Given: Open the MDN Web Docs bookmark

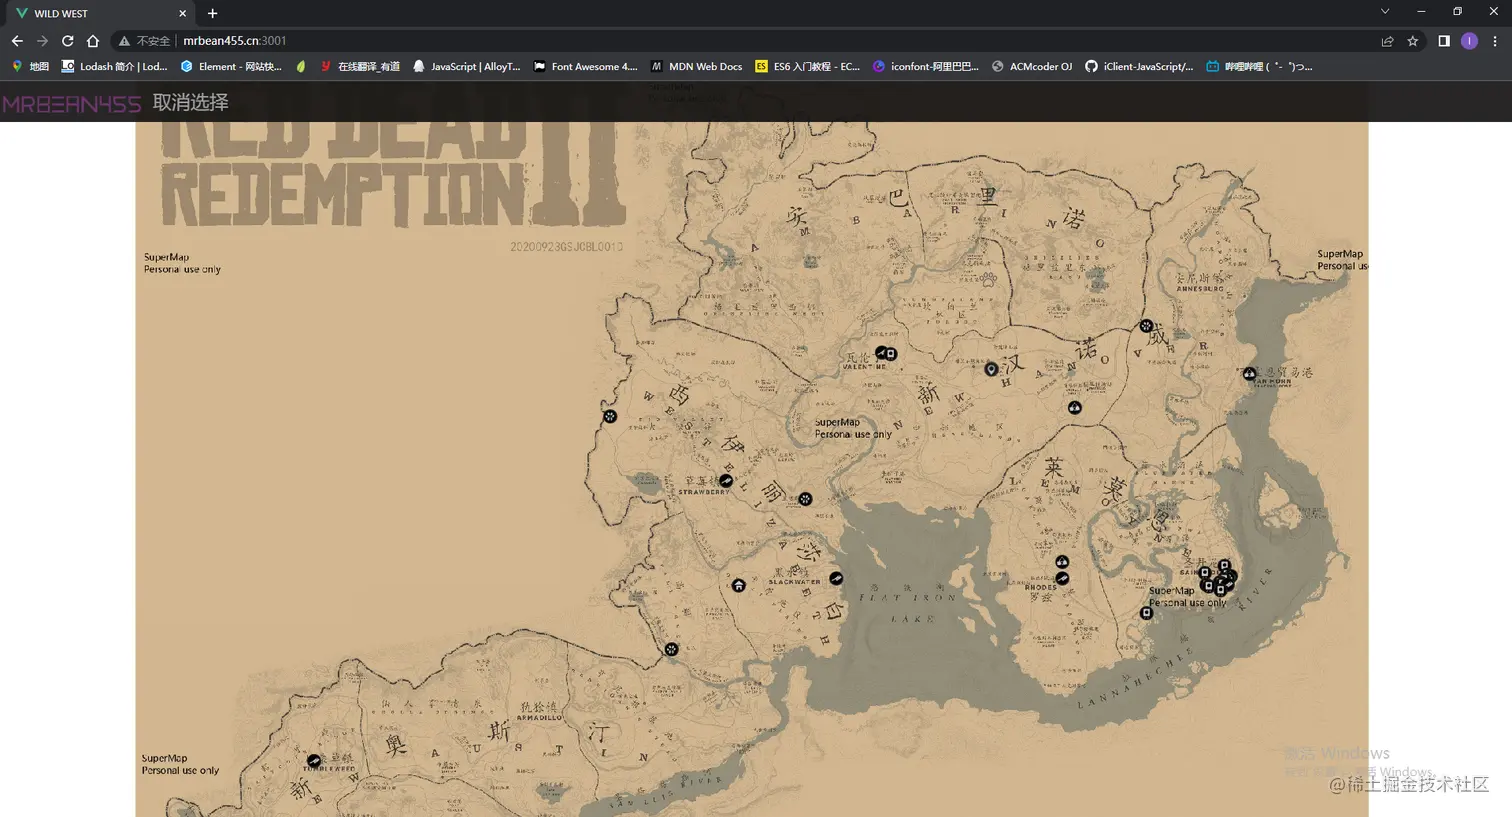Looking at the screenshot, I should 697,66.
